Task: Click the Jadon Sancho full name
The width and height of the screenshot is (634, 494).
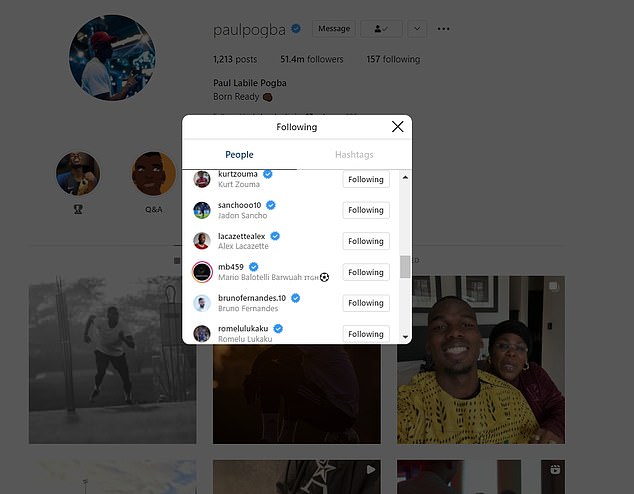Action: (243, 215)
